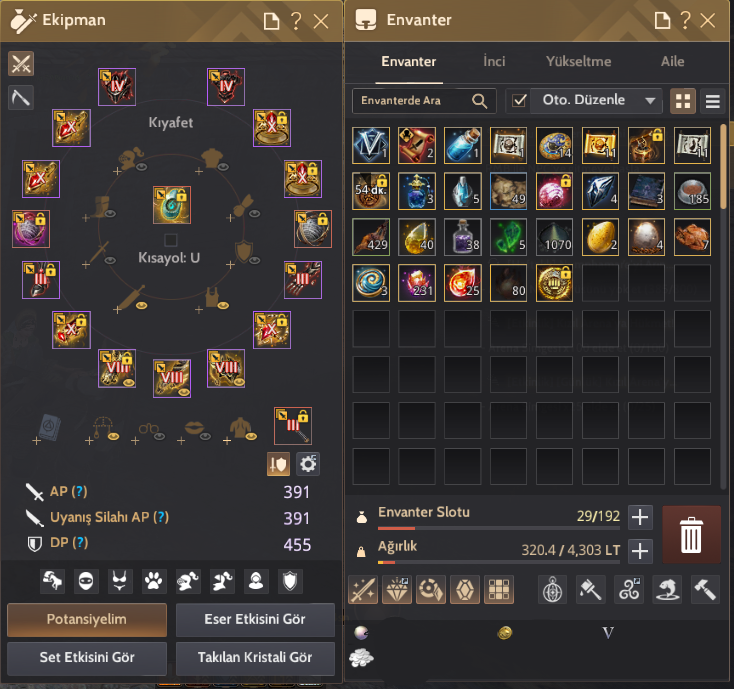Viewport: 734px width, 689px height.
Task: Click the crossed swords icon in Ekipman
Action: (21, 64)
